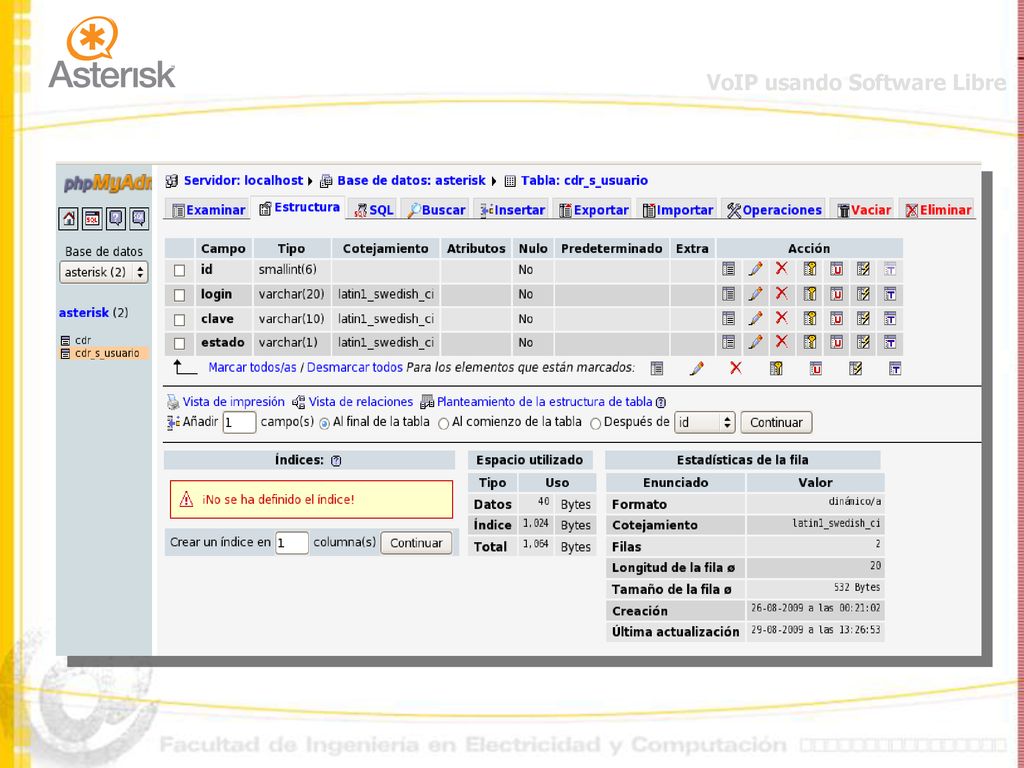1024x768 pixels.
Task: Switch to the Operaciones tab
Action: 774,210
